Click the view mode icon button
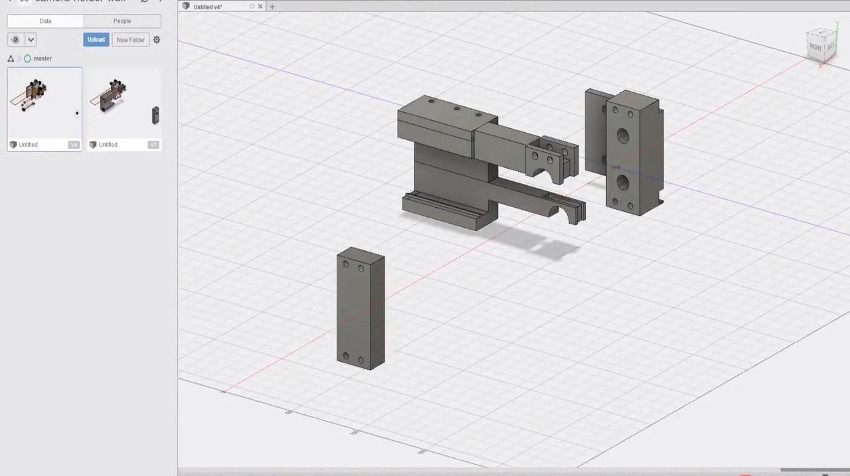Screen dimensions: 850x476 tap(15, 40)
